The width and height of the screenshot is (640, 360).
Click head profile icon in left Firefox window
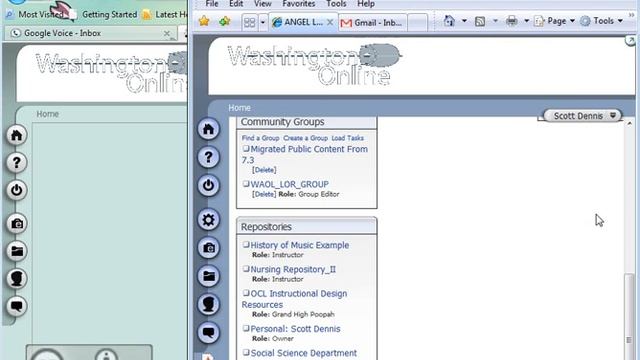click(x=17, y=279)
